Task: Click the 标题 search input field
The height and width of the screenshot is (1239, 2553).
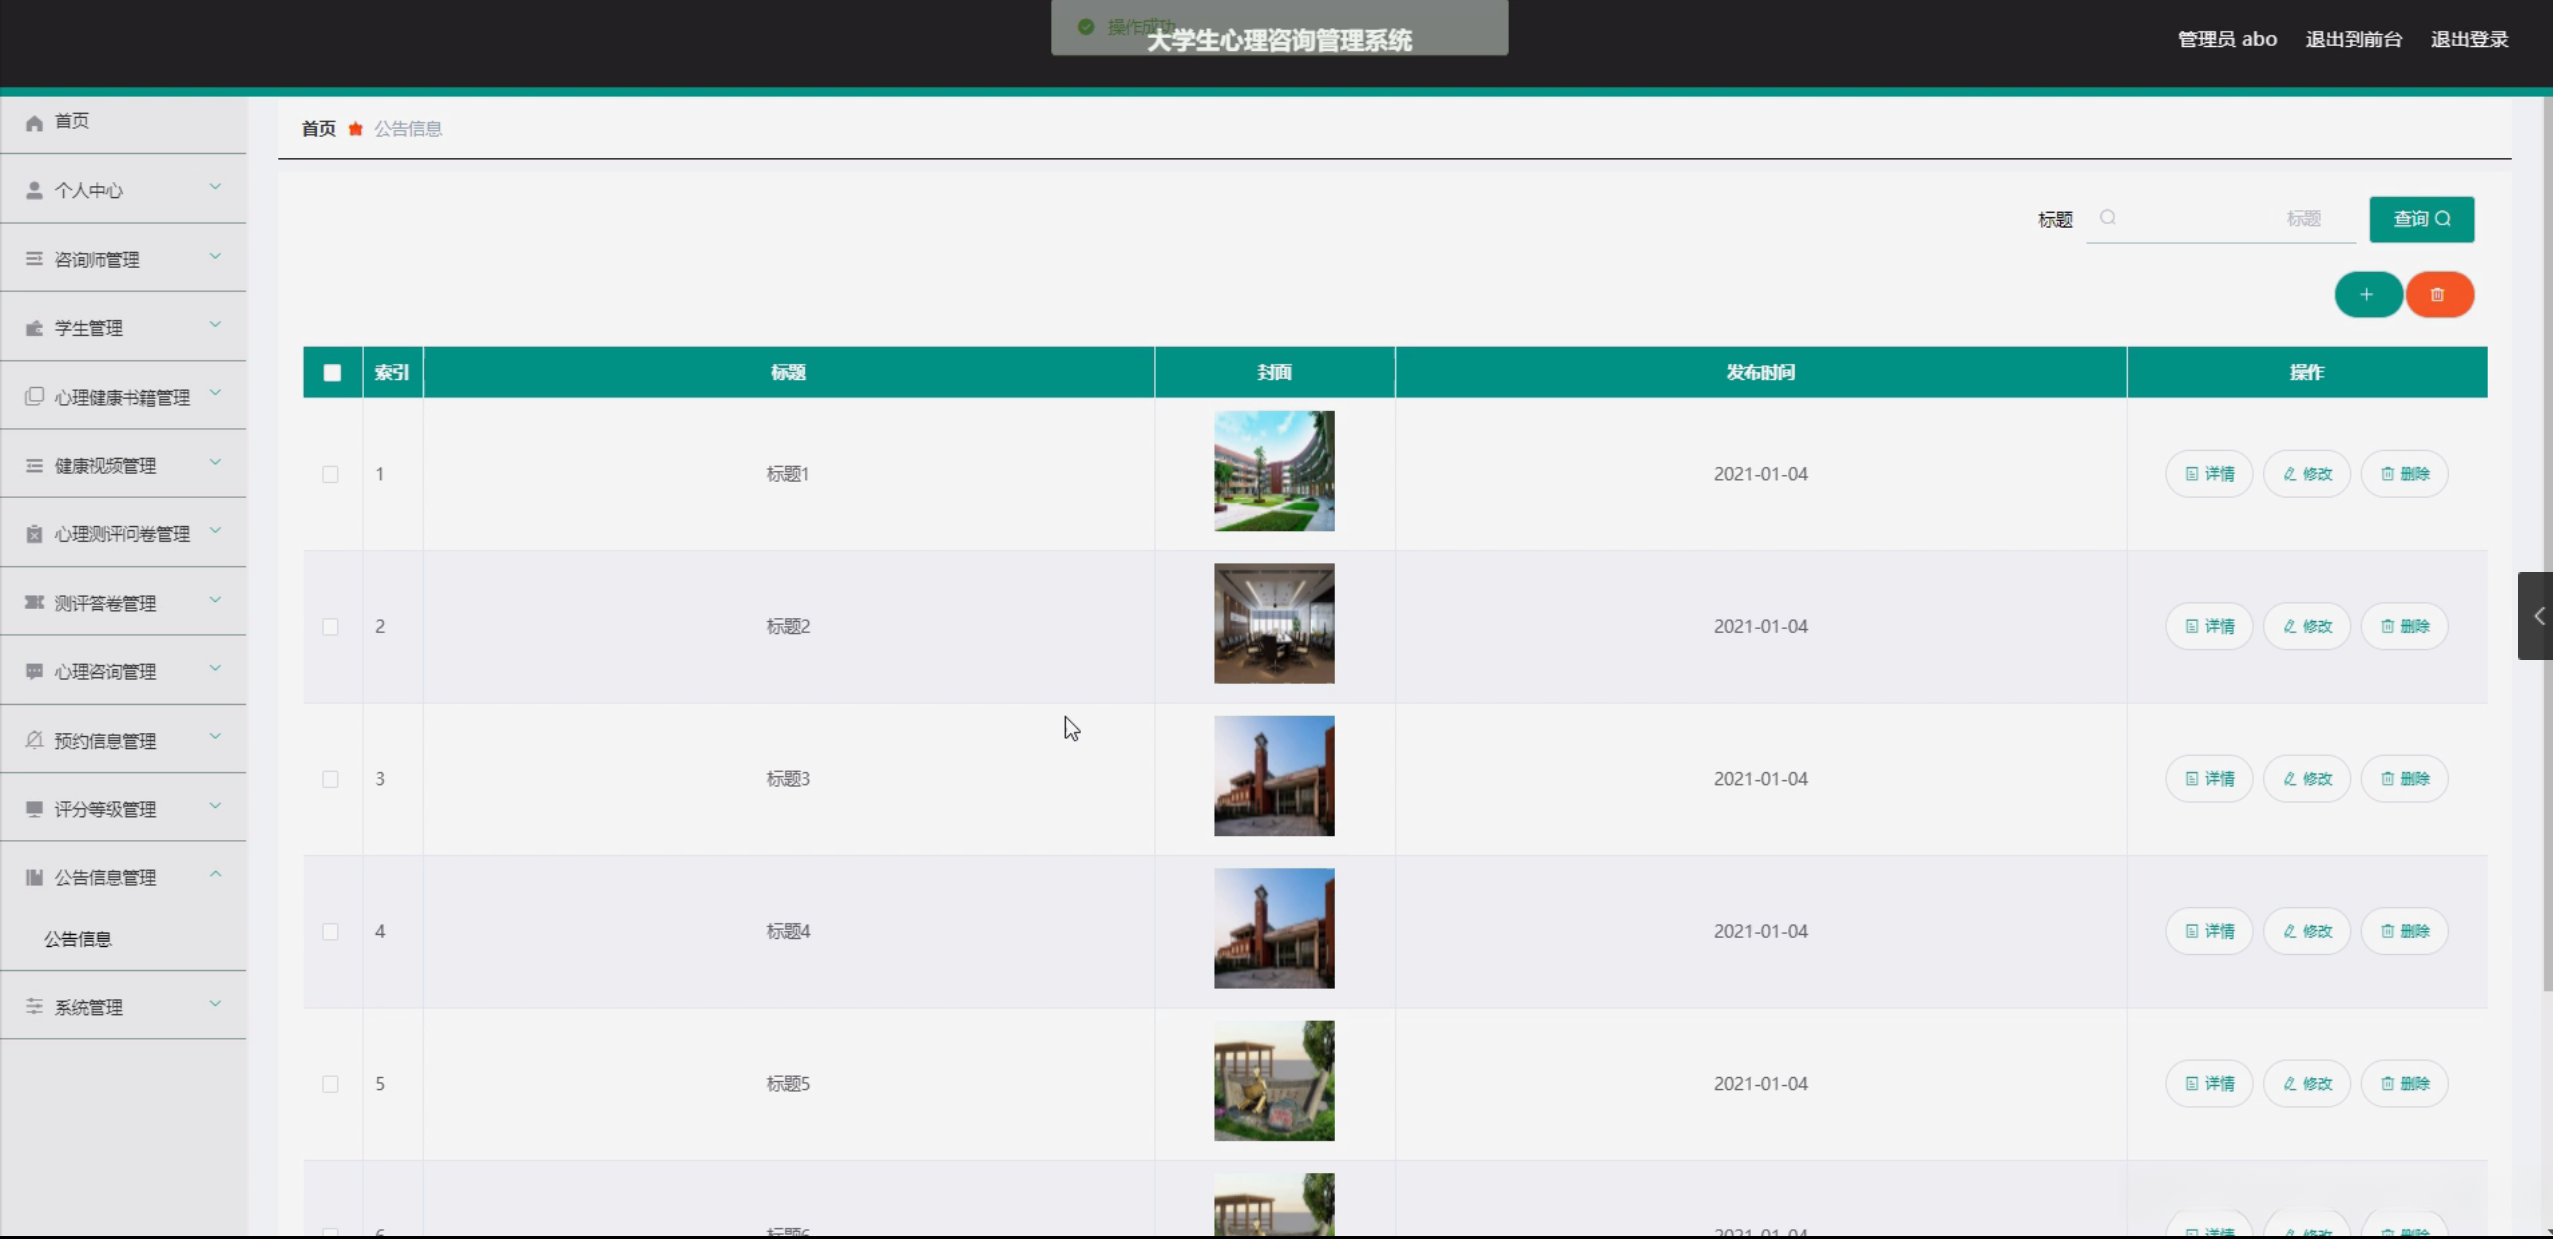Action: [2220, 219]
